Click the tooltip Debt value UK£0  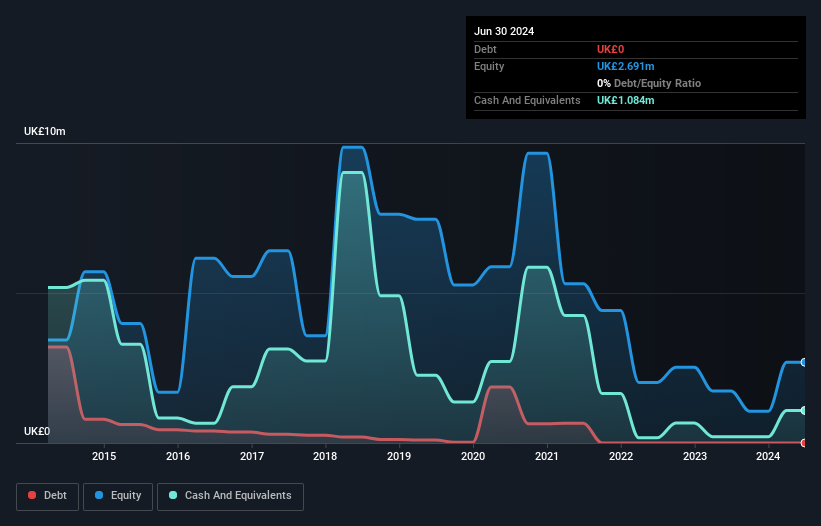tap(611, 49)
